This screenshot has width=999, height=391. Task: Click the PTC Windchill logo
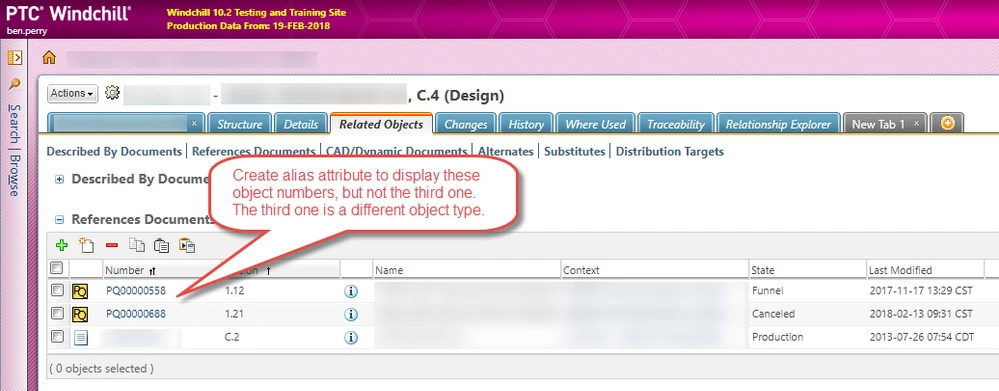click(69, 13)
